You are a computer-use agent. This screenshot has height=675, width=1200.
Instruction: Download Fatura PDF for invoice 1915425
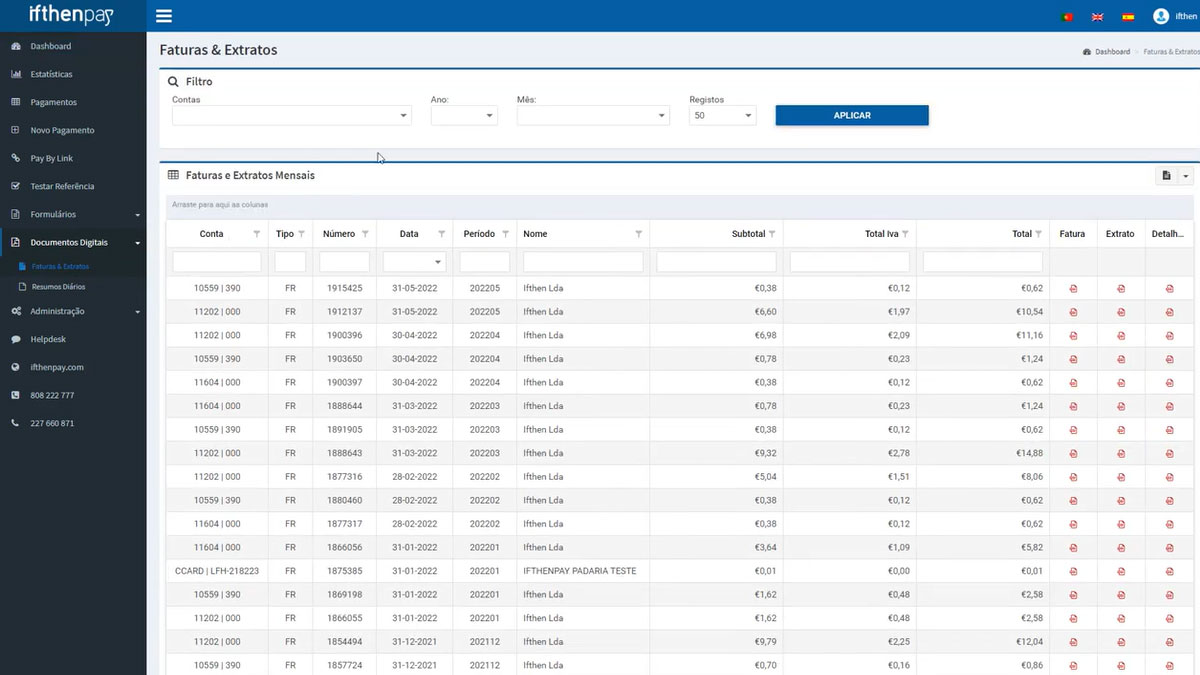(1073, 289)
